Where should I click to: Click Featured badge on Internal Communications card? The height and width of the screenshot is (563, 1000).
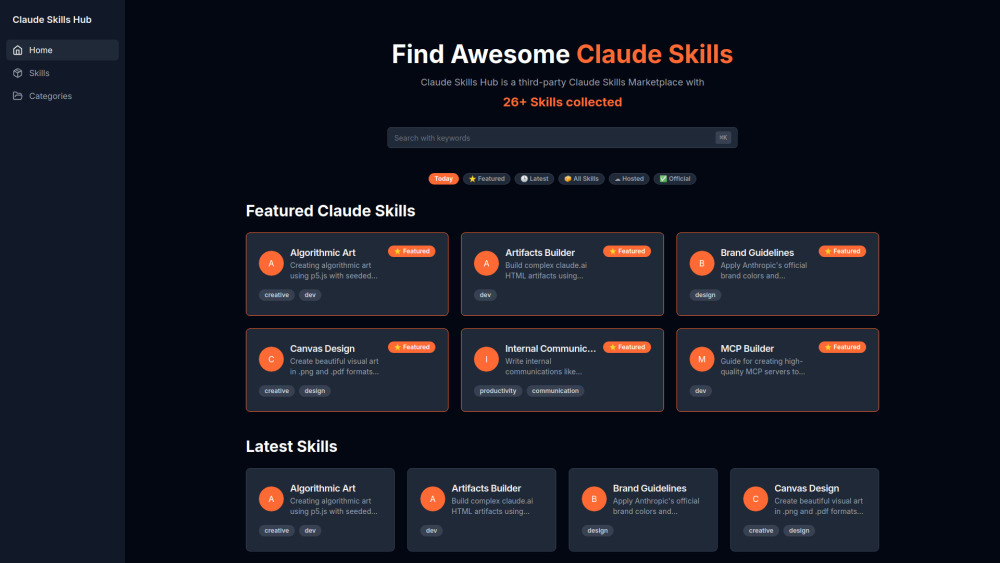point(627,347)
